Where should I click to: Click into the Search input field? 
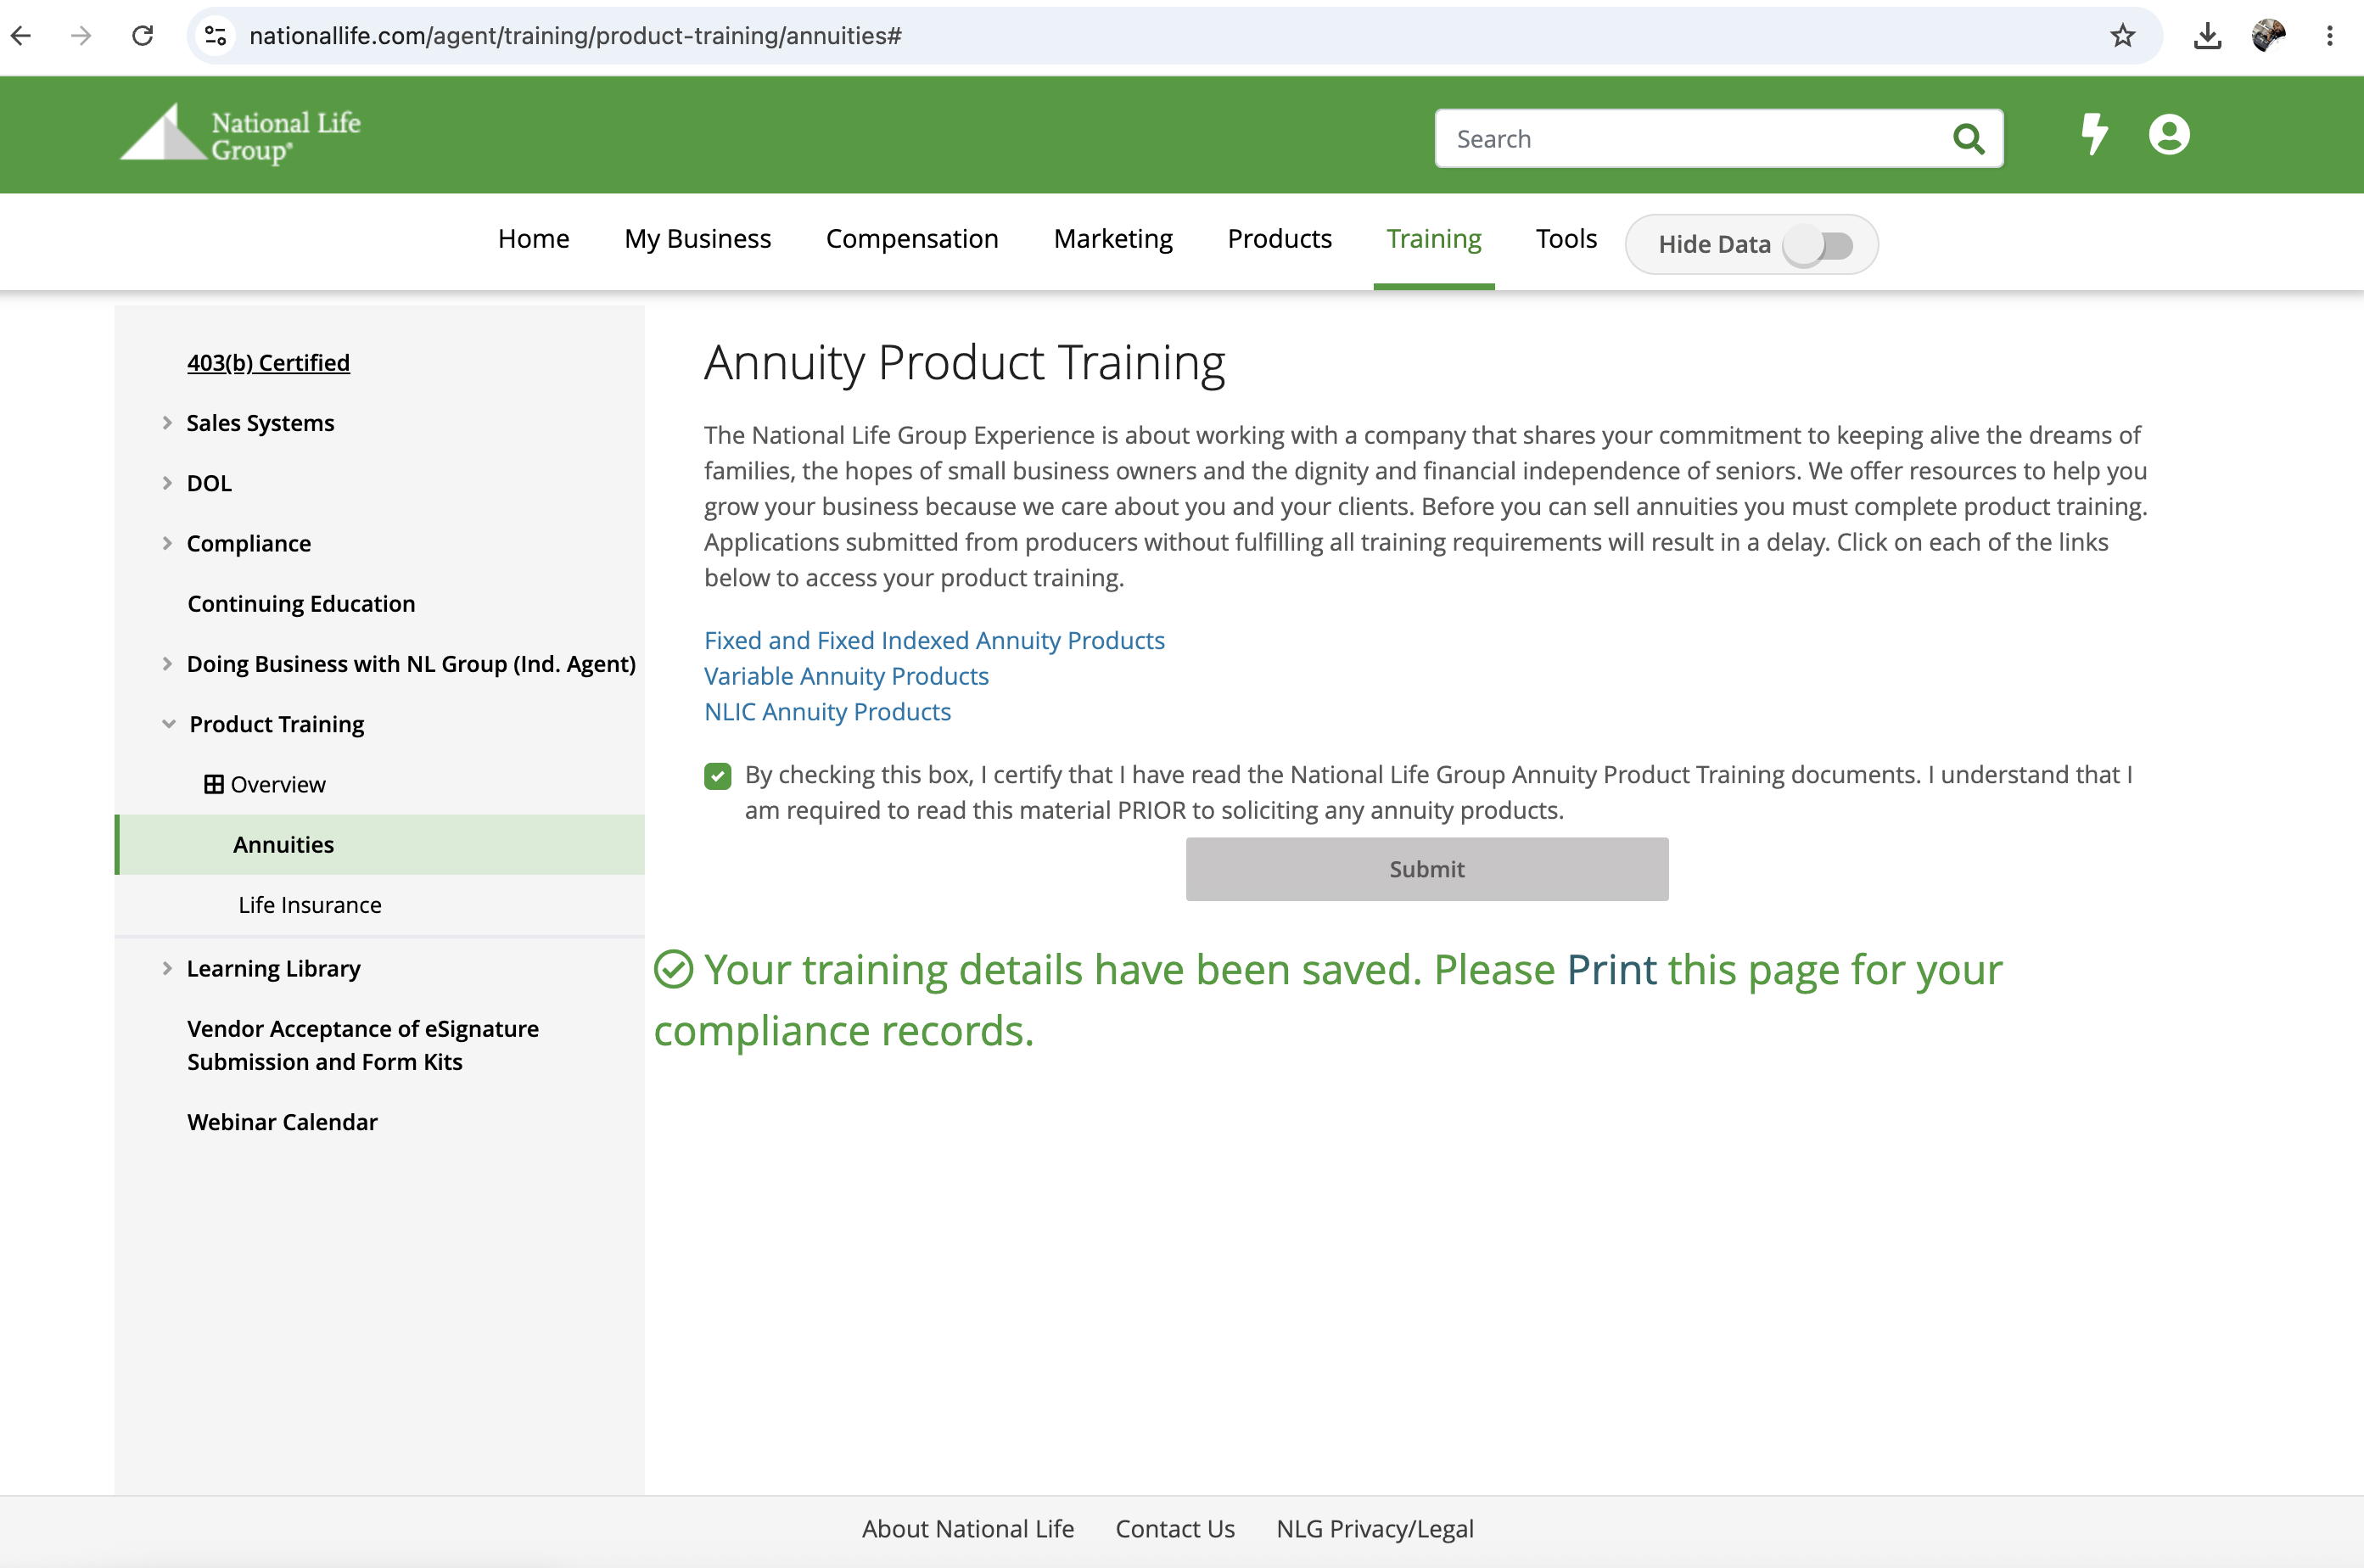click(1692, 138)
